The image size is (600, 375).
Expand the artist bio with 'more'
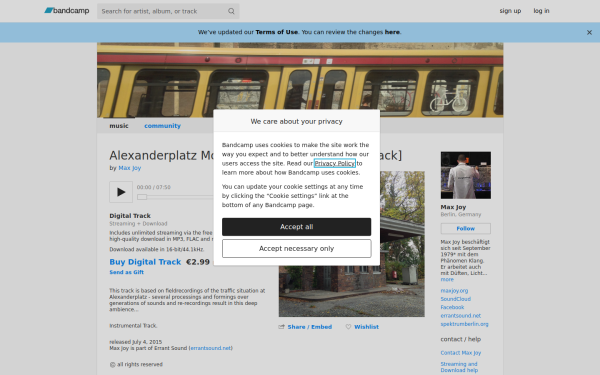447,279
